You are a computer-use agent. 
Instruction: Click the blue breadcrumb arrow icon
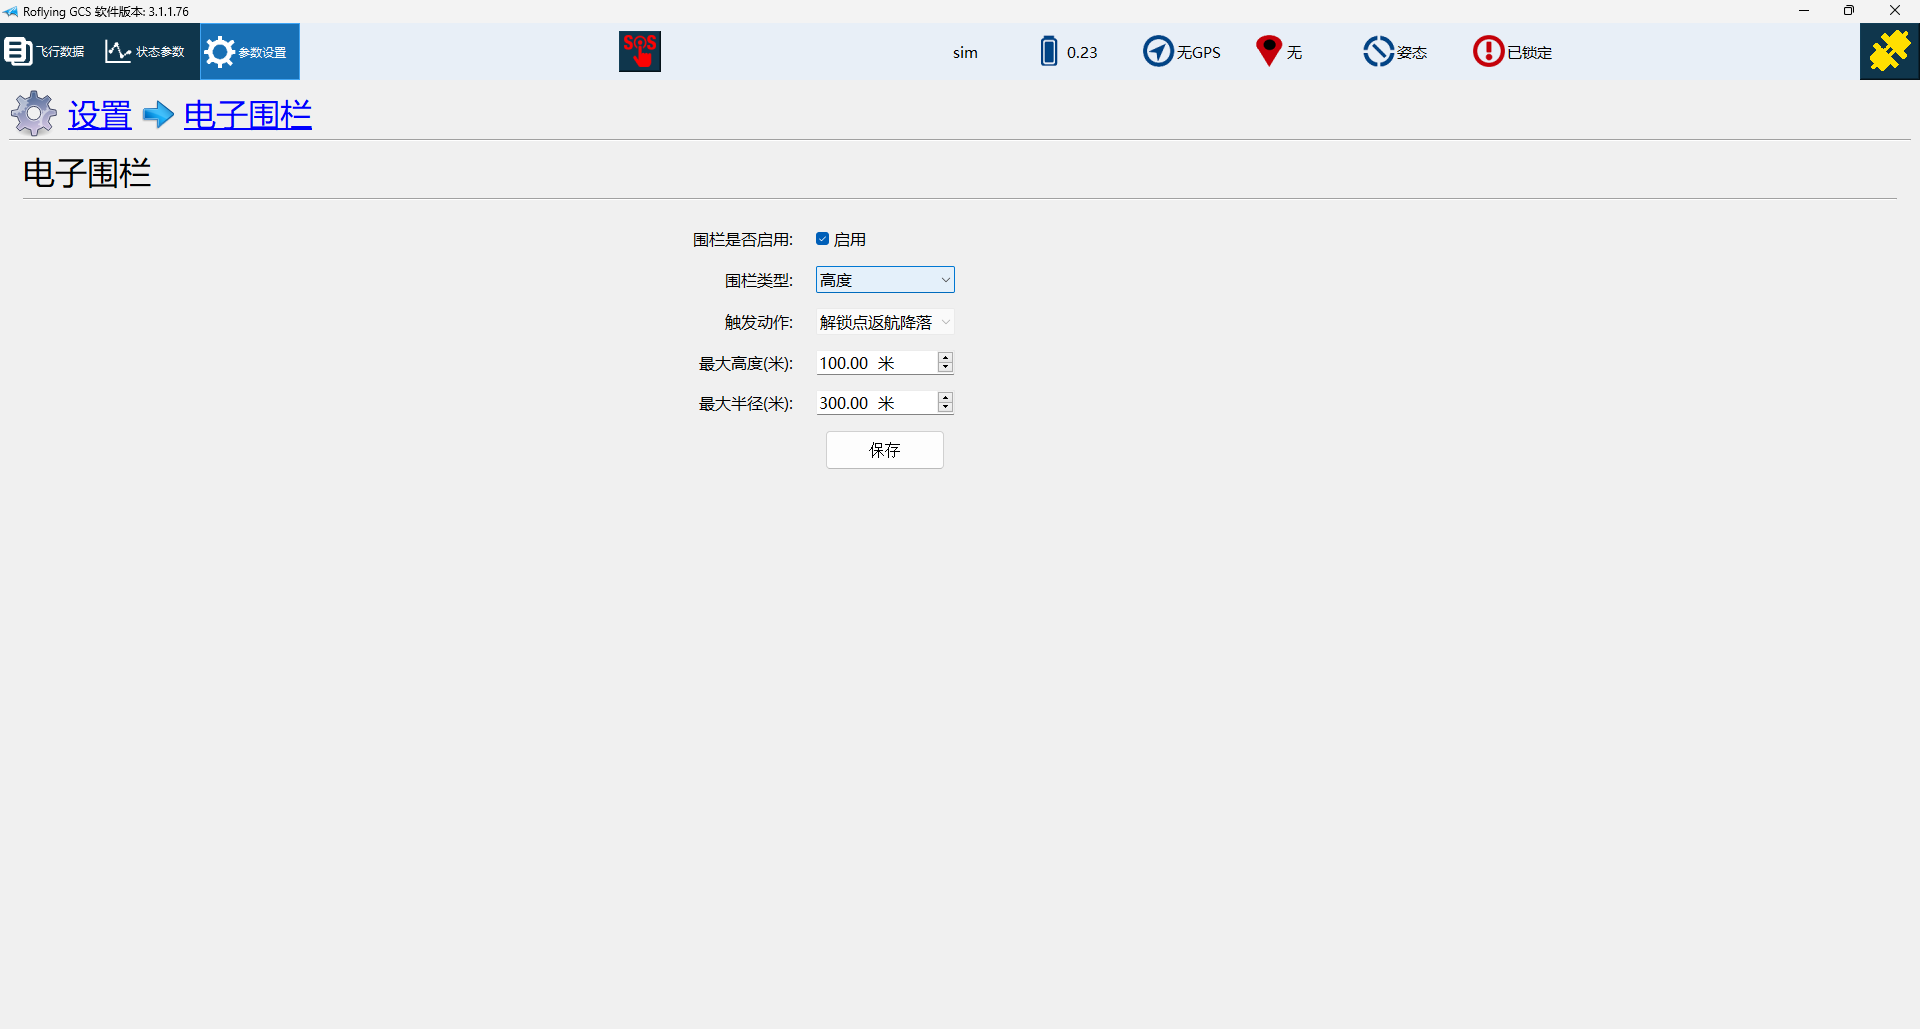[158, 115]
